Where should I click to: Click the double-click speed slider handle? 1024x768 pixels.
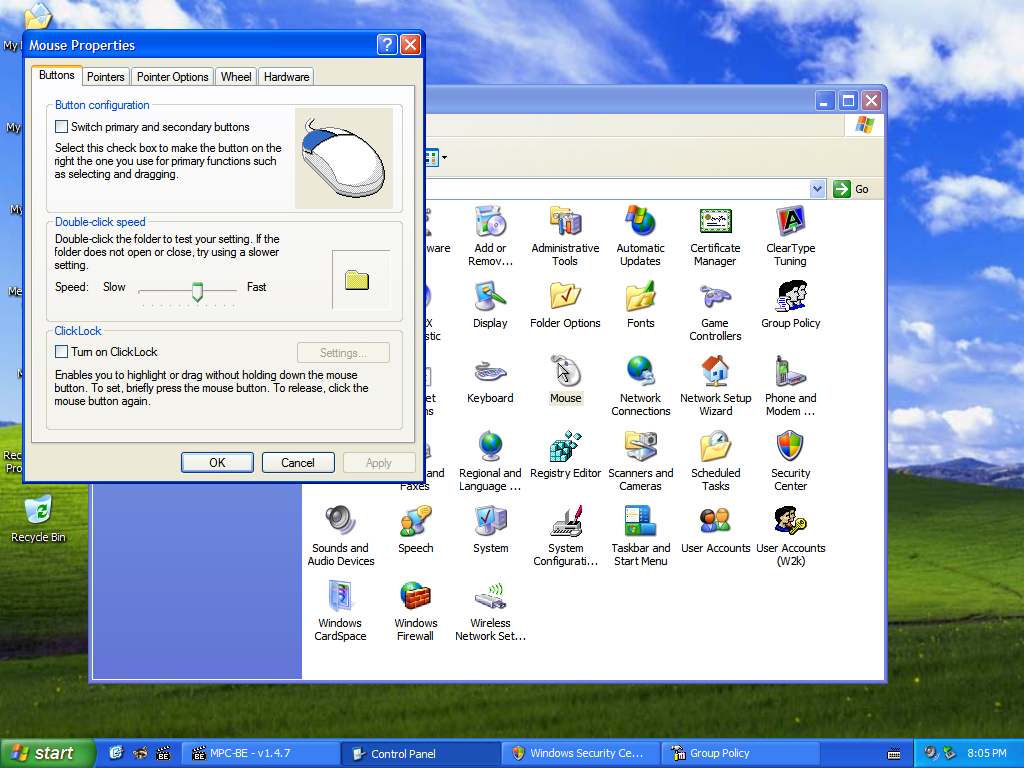[197, 291]
